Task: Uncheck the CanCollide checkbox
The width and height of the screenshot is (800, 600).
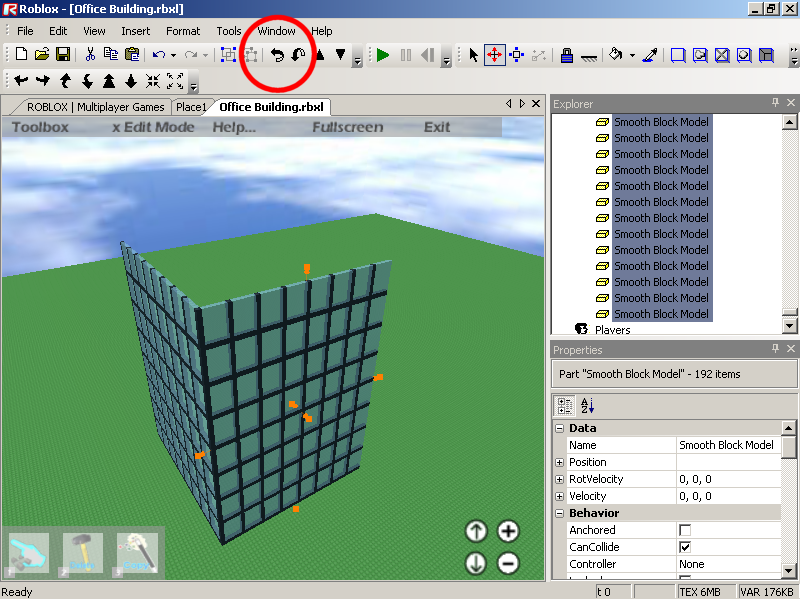Action: pos(685,547)
